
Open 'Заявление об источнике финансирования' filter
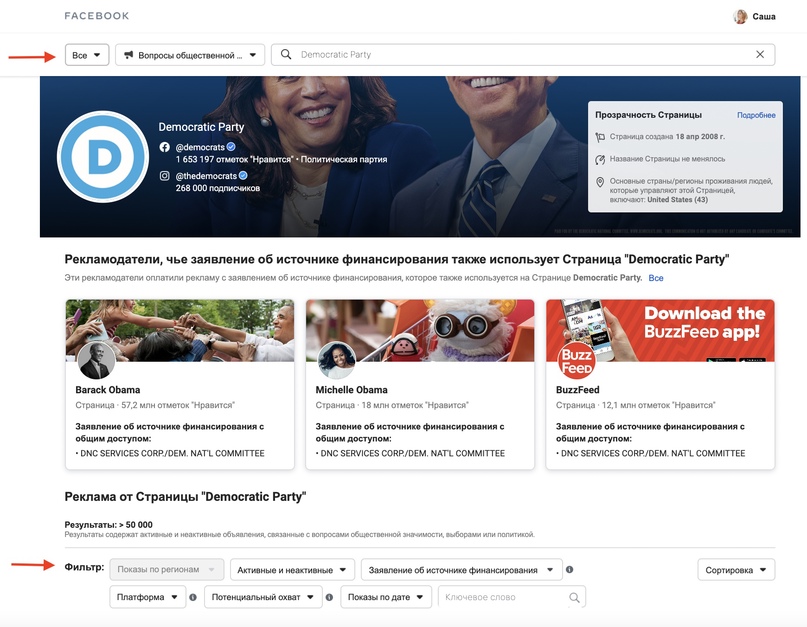pos(462,570)
